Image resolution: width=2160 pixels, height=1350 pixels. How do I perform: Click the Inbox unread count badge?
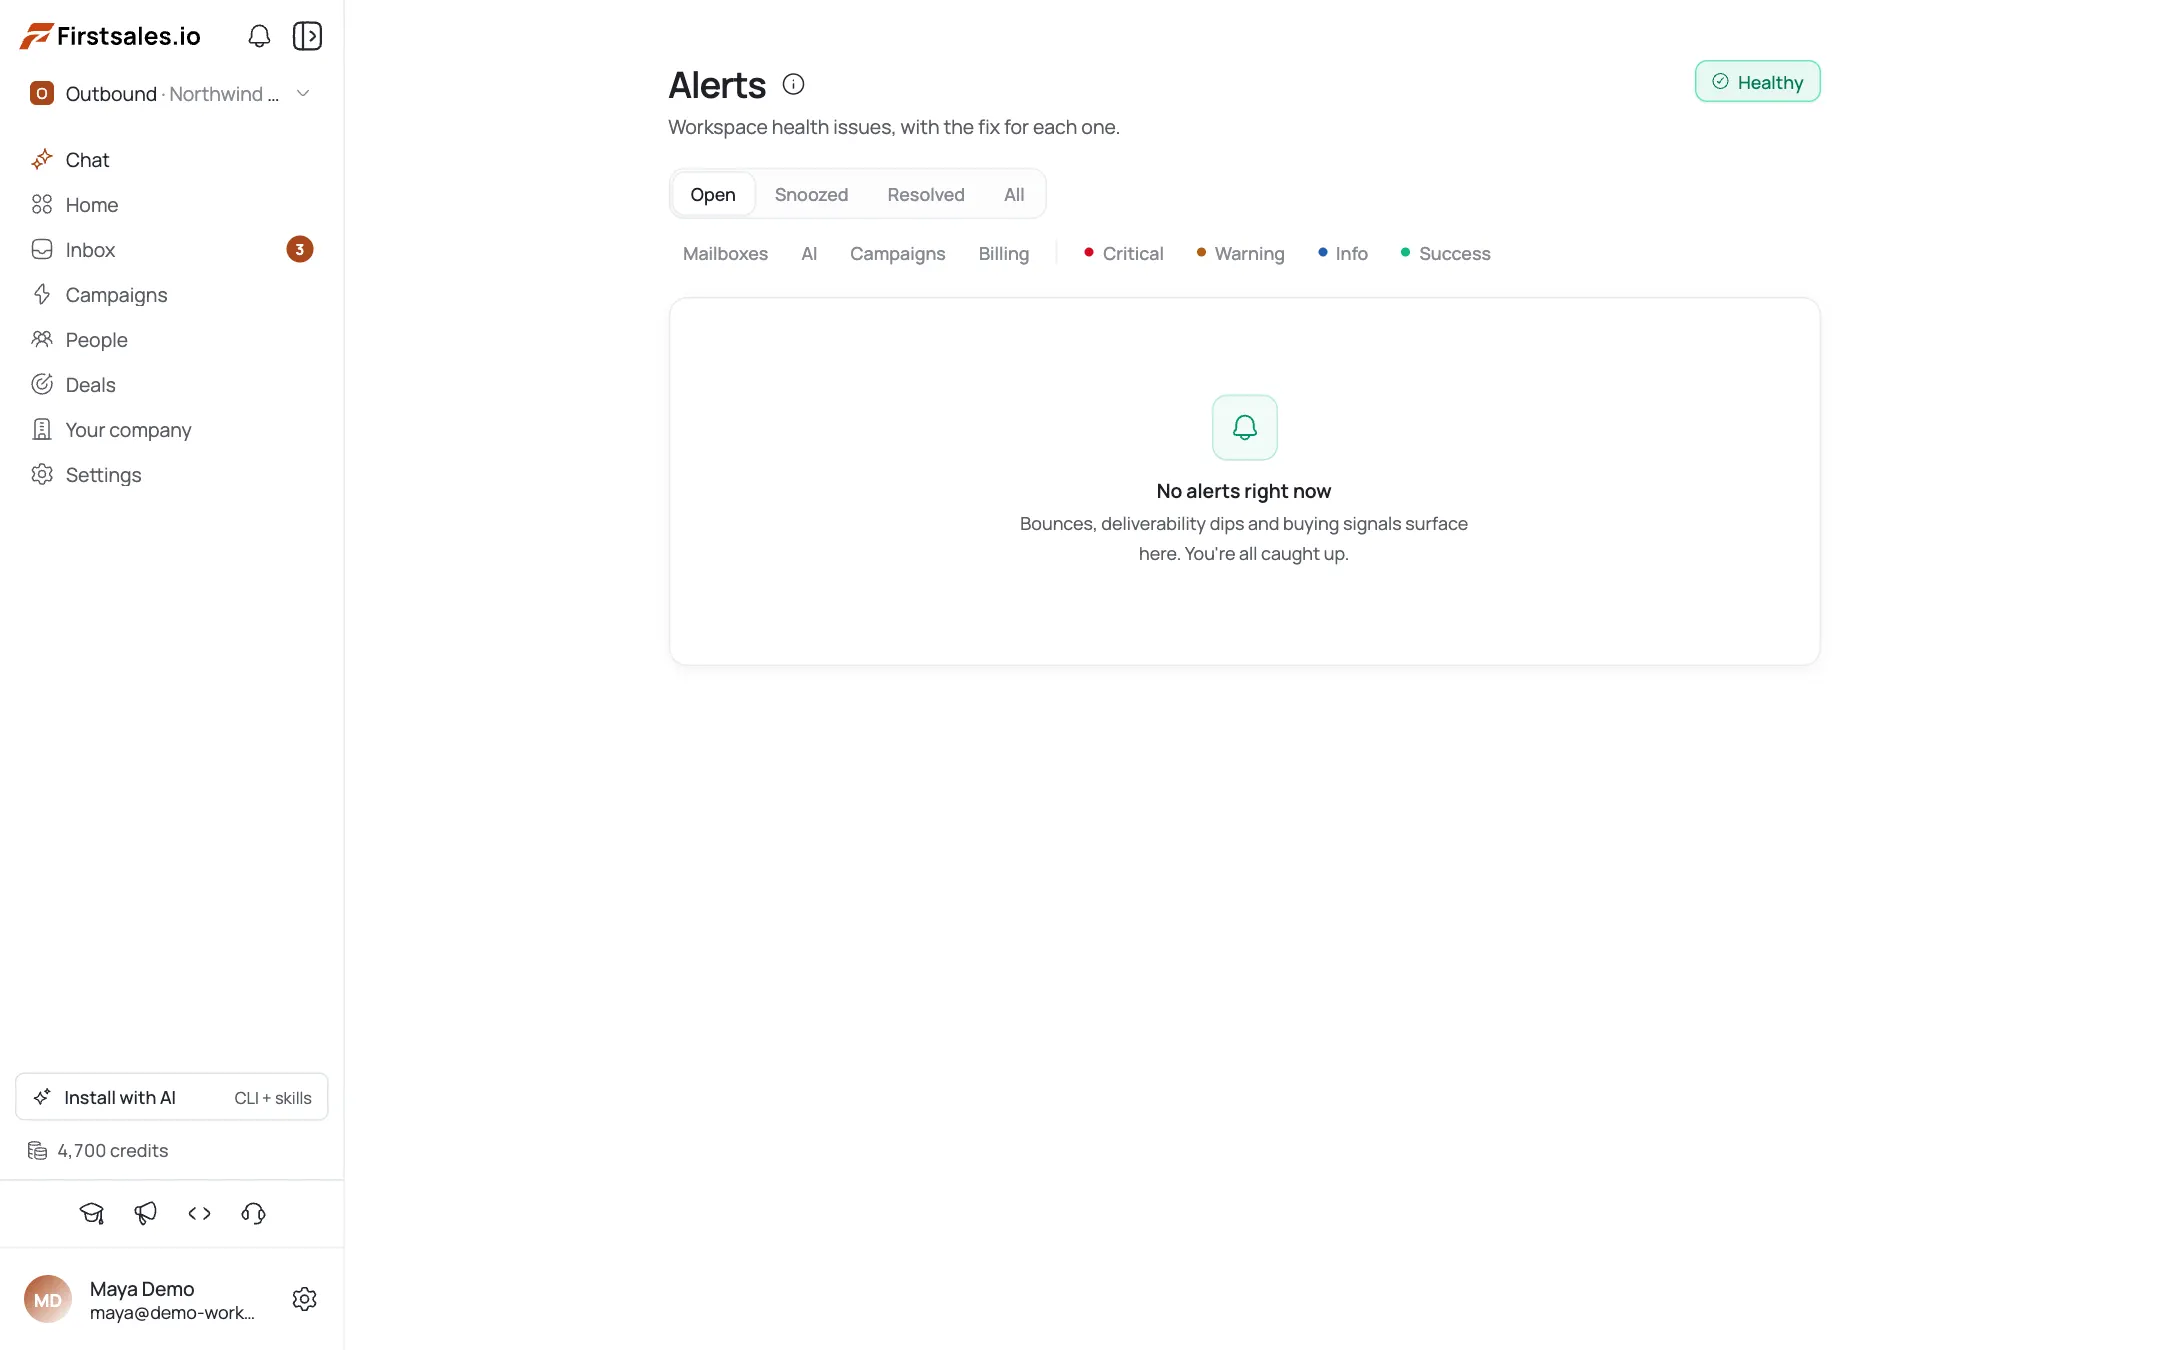[300, 249]
